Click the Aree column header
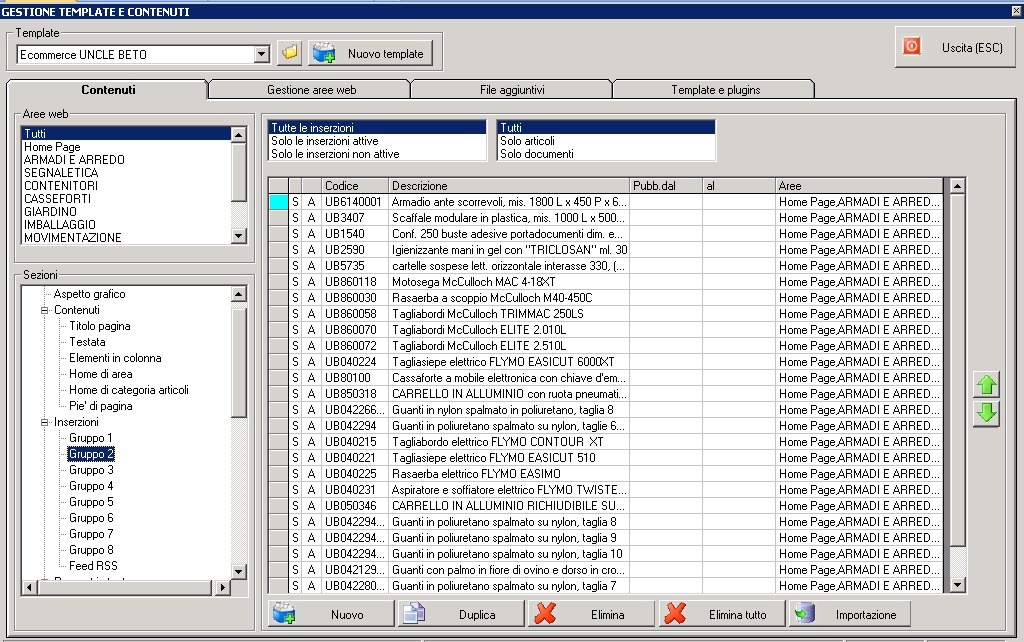This screenshot has width=1024, height=642. [x=859, y=186]
